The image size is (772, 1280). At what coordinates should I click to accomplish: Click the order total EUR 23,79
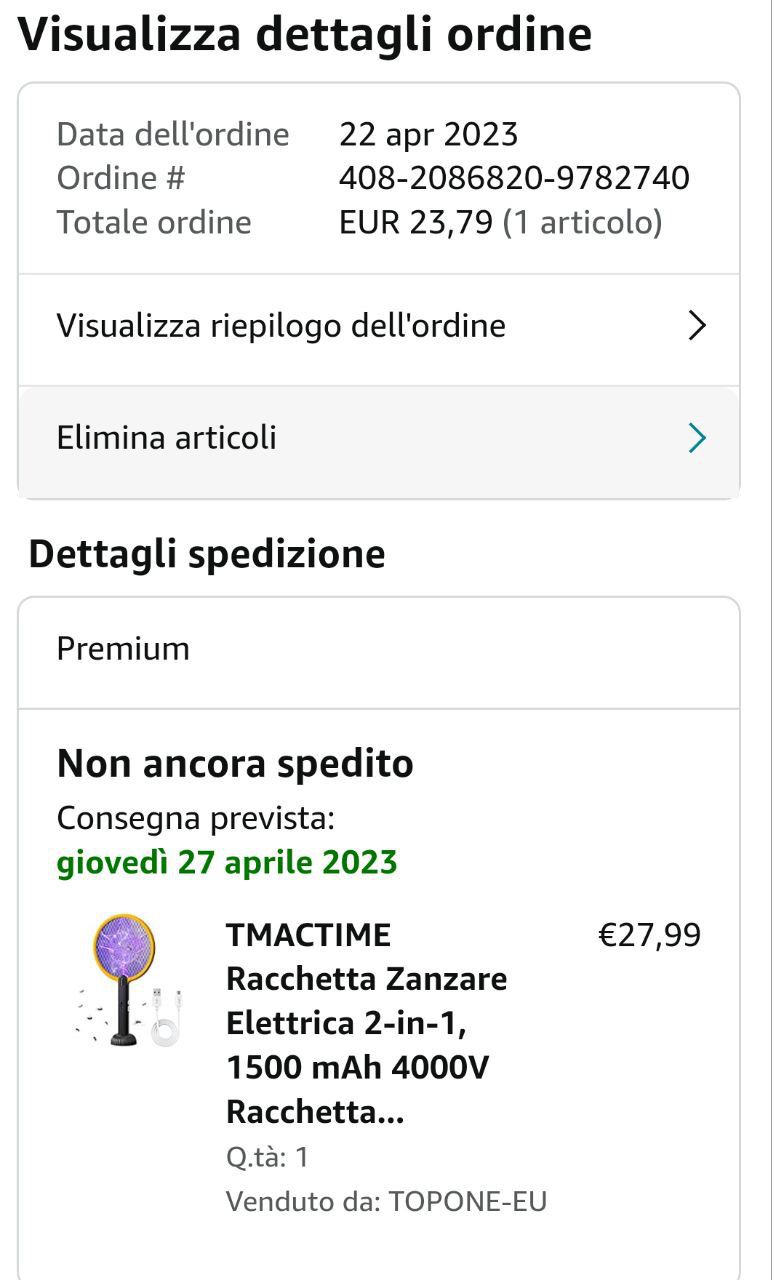pos(416,222)
